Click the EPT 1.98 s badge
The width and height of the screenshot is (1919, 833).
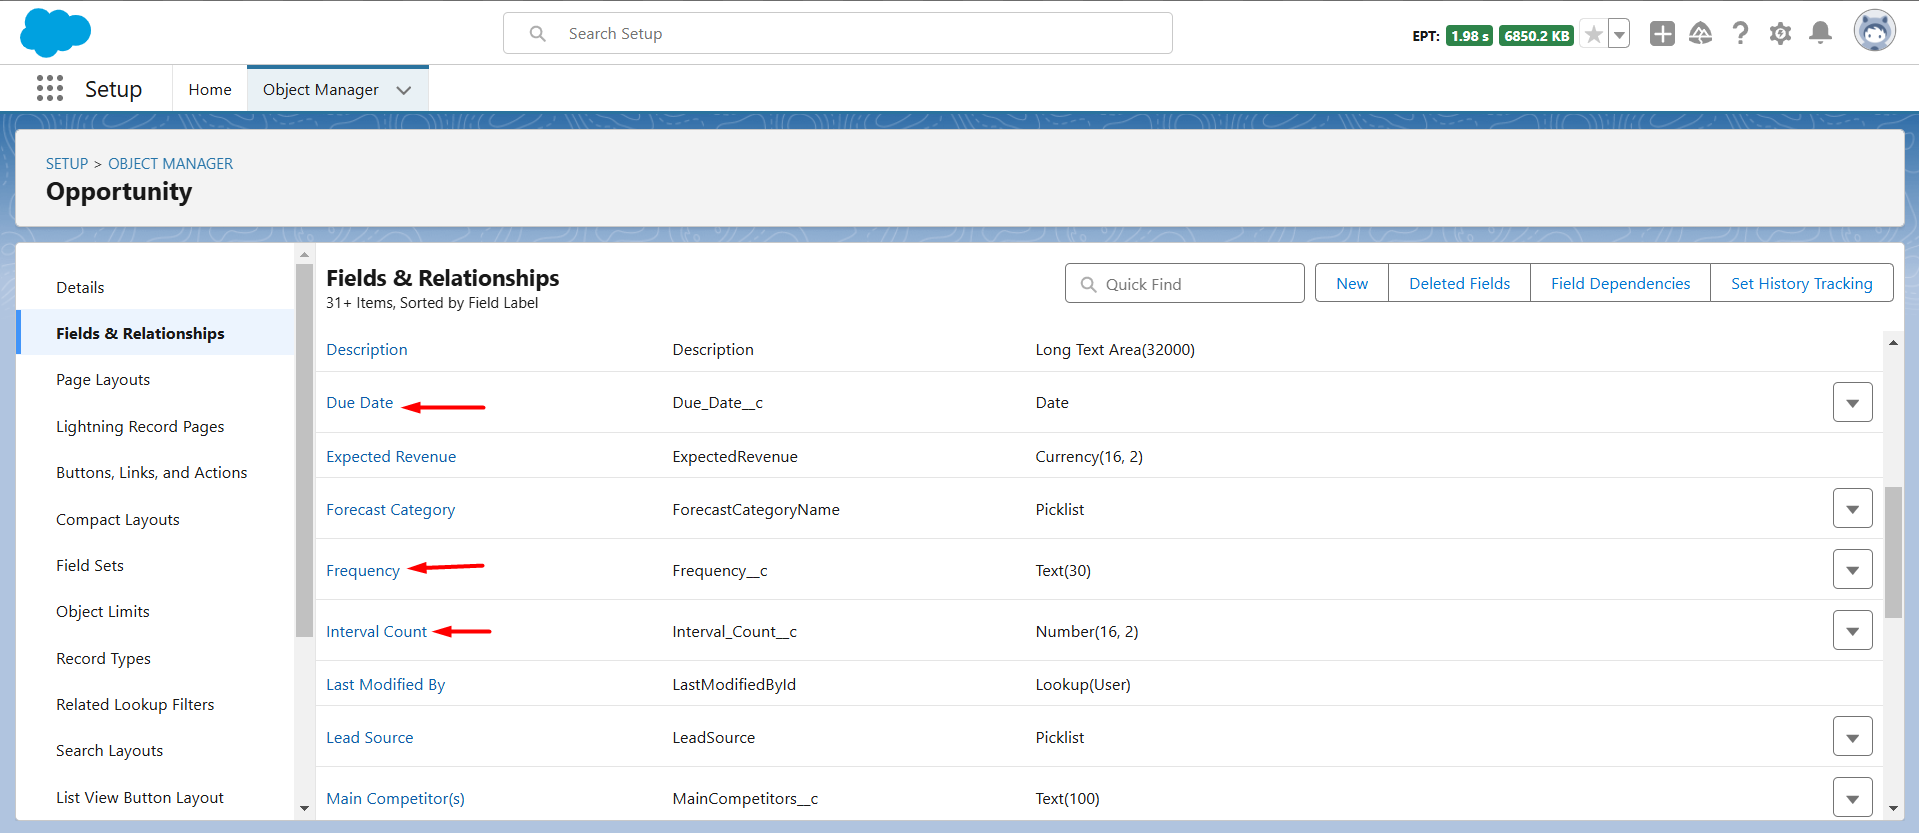point(1469,36)
